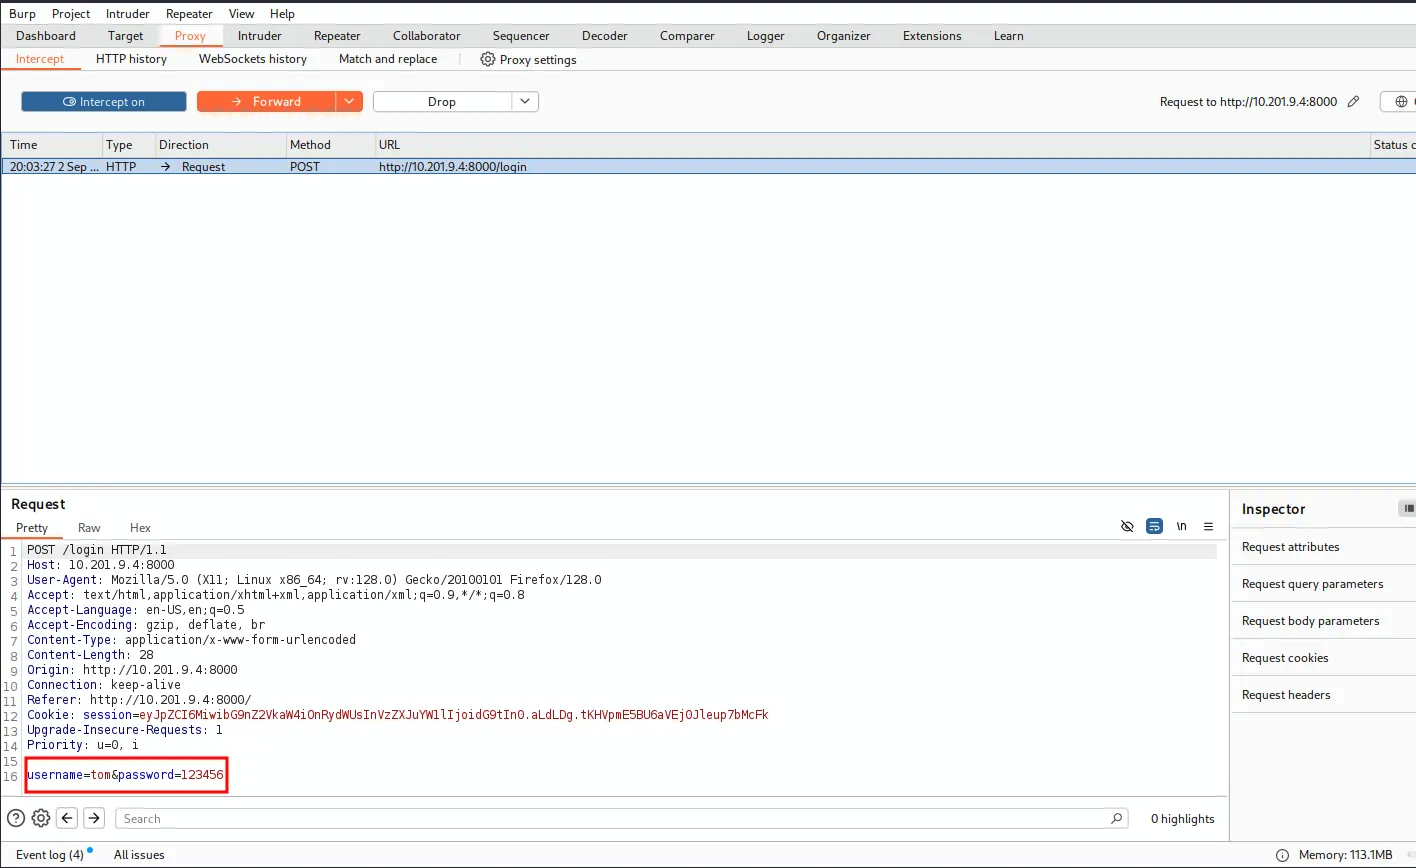
Task: Open the Request editor hamburger menu
Action: tap(1208, 526)
